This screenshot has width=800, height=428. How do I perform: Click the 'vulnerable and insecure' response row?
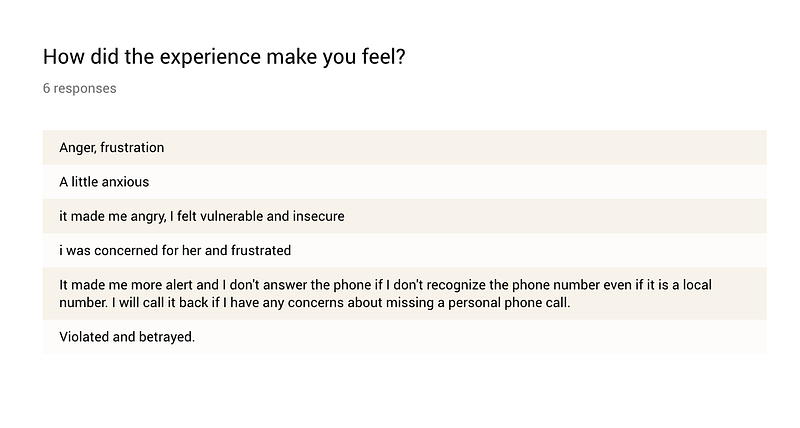404,216
